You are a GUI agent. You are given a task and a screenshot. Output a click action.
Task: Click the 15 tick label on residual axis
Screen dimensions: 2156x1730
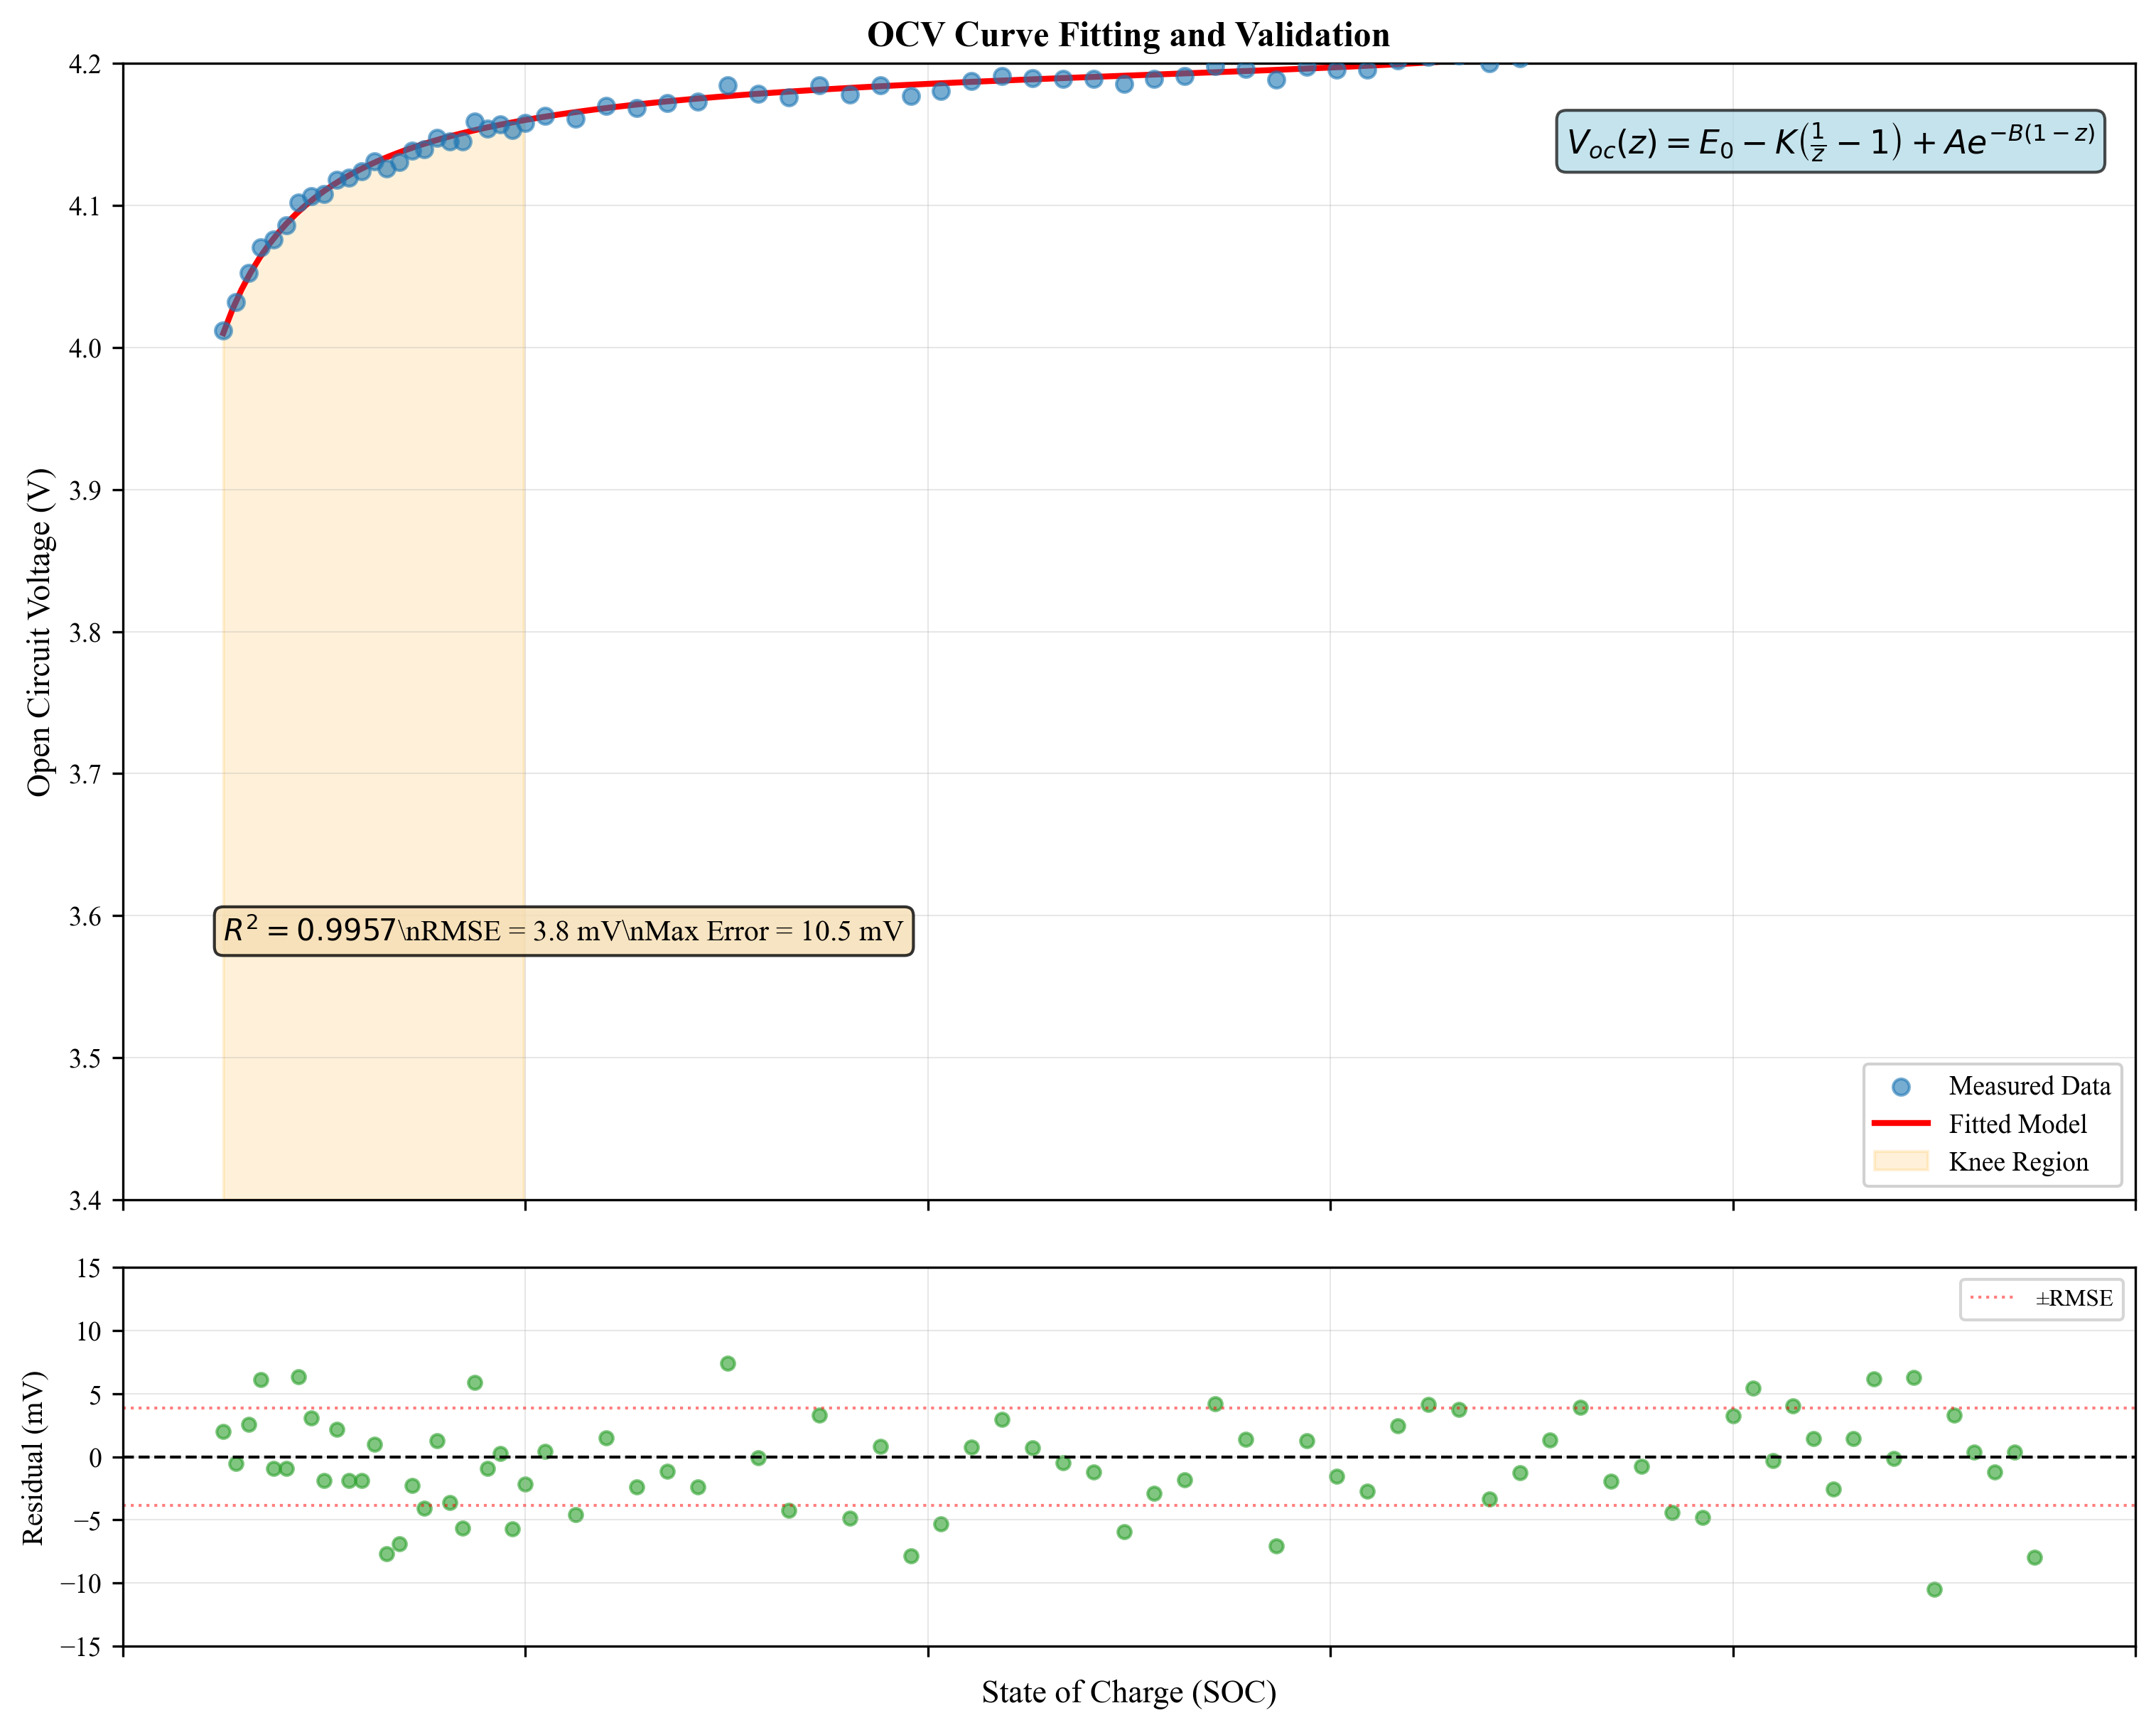click(x=88, y=1268)
